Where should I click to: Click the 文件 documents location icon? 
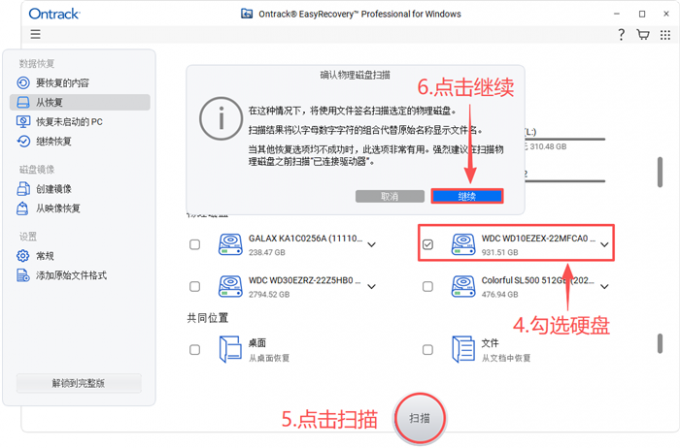point(463,349)
